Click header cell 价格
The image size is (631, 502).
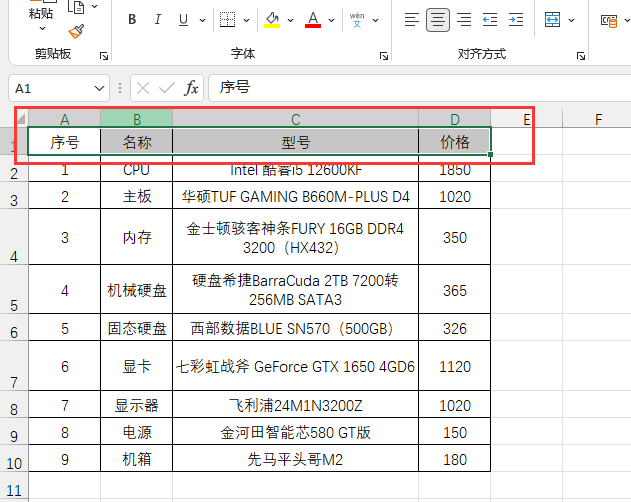click(454, 142)
